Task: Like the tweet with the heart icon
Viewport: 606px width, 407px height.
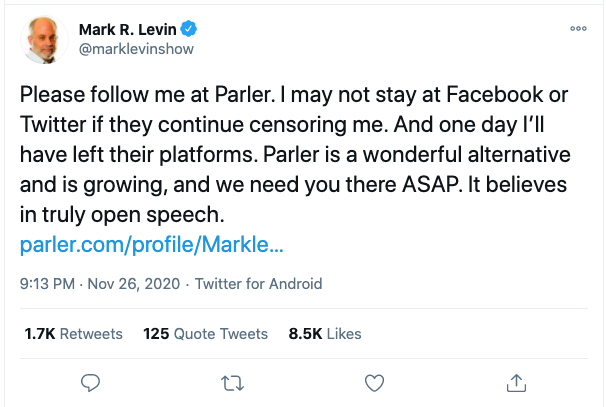Action: 375,382
